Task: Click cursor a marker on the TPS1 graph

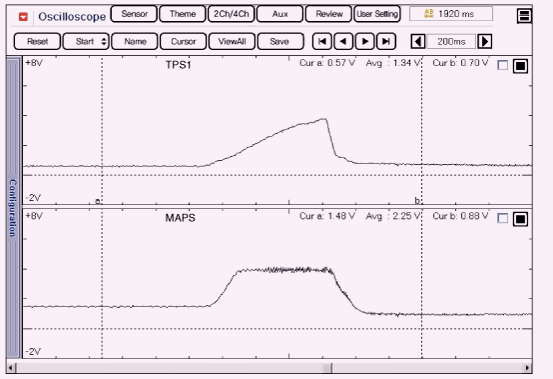Action: tap(98, 202)
